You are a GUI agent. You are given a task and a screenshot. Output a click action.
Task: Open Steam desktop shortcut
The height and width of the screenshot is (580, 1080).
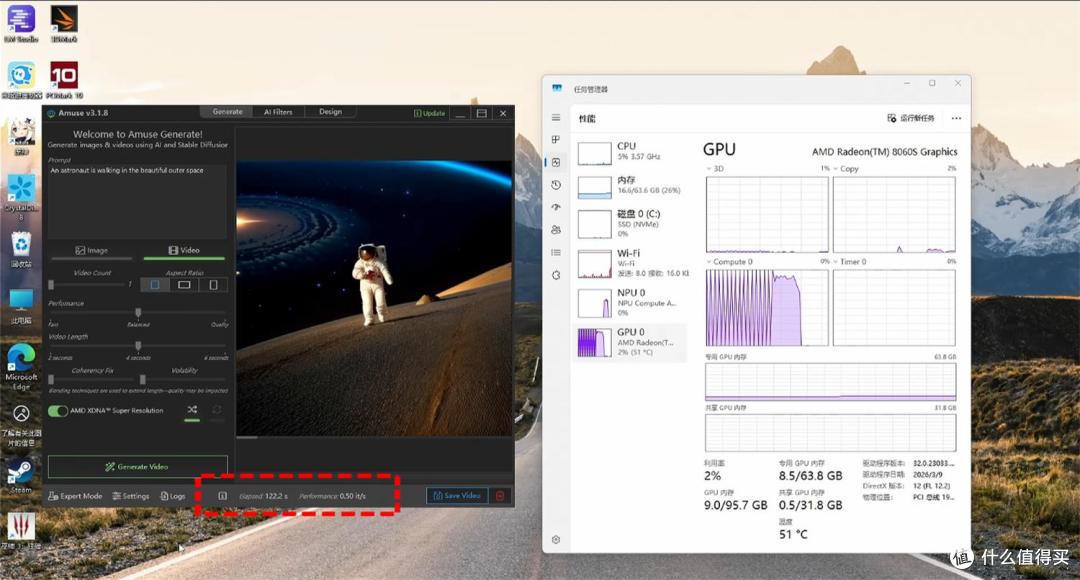[x=21, y=475]
